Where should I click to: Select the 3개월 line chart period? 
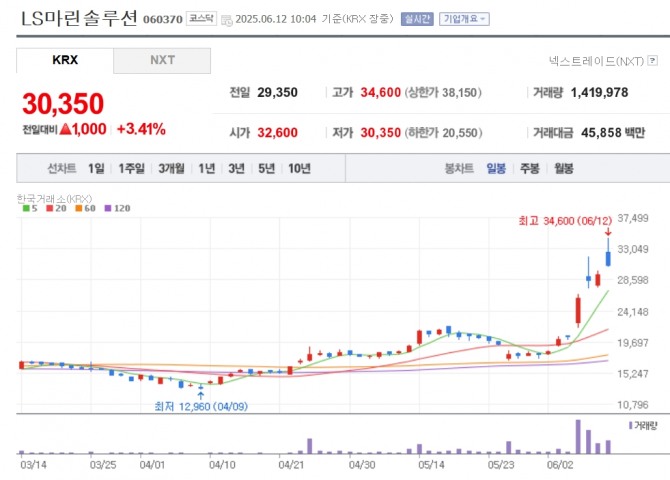(171, 168)
